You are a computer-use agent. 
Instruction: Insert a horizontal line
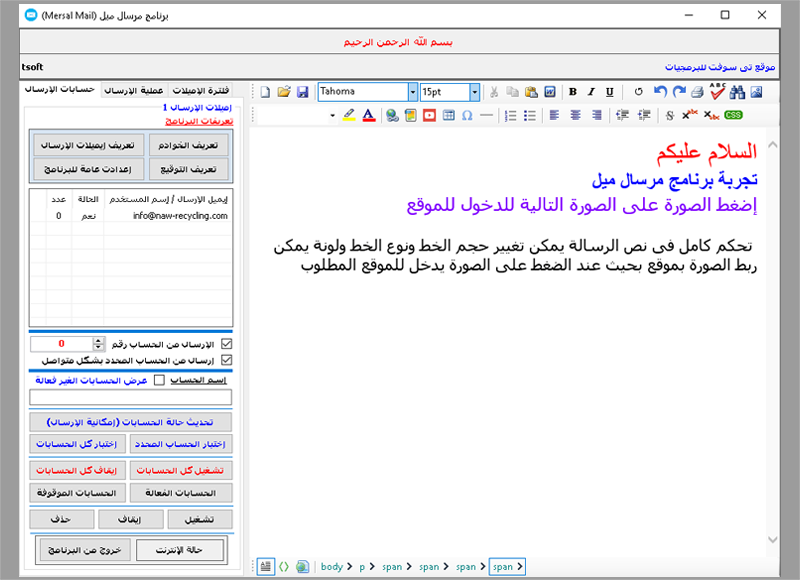coord(486,115)
